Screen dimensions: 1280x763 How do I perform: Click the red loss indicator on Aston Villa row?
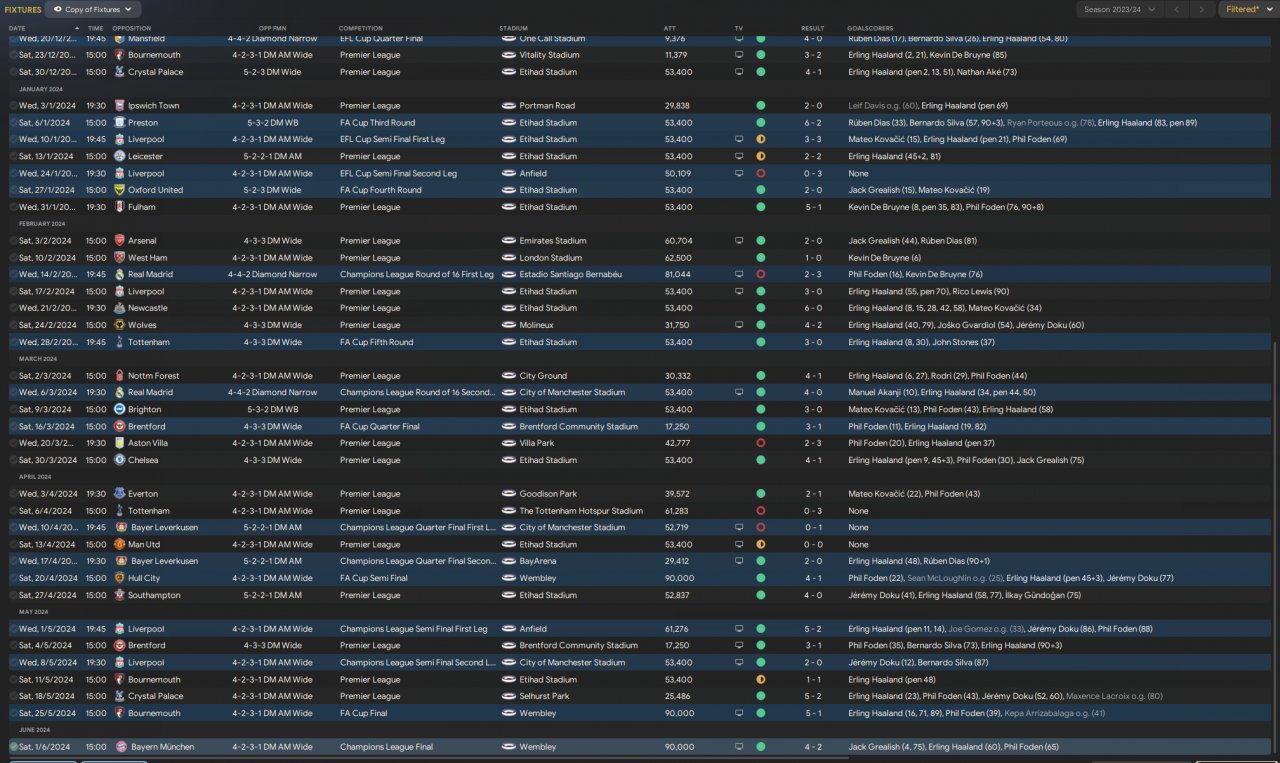coord(761,443)
